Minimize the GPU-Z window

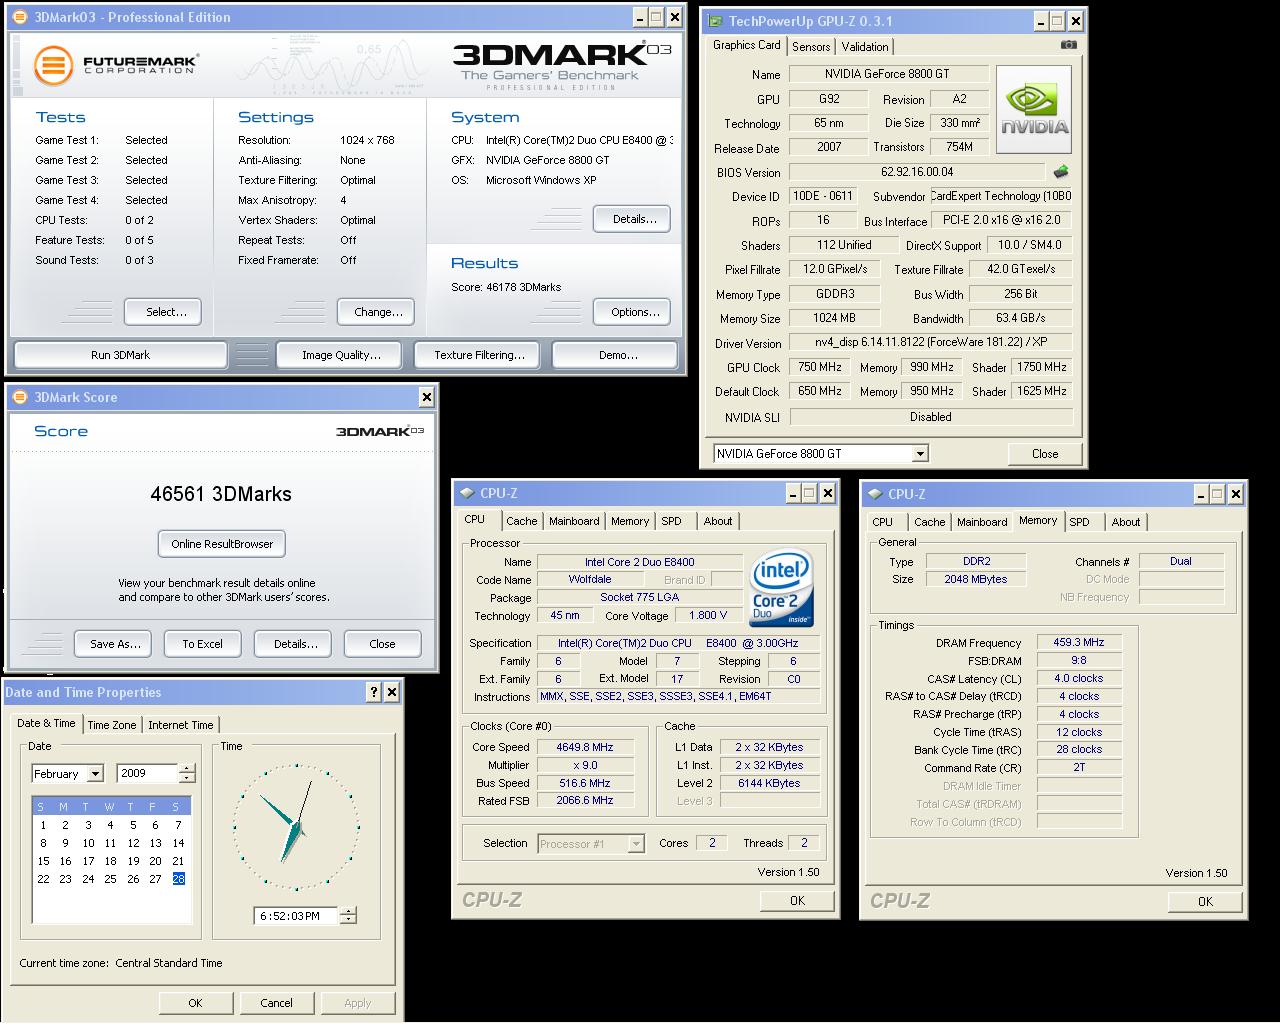click(1039, 21)
